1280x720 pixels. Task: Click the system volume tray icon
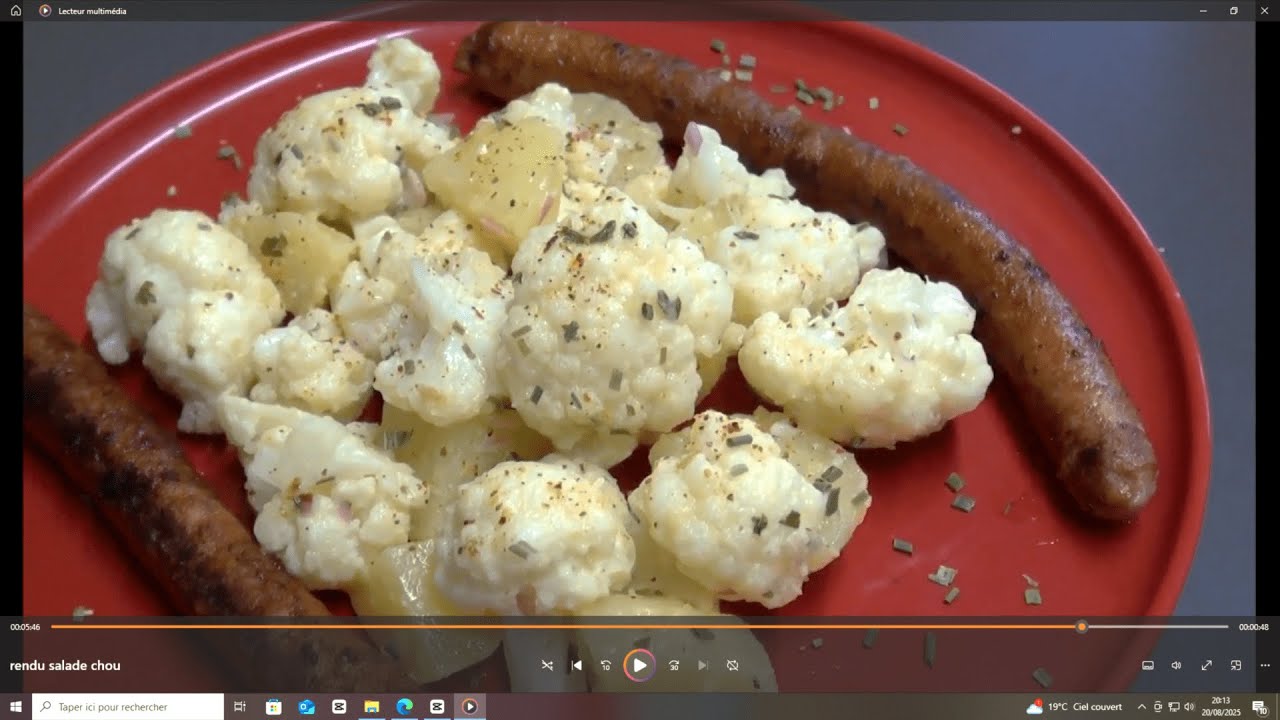click(1189, 707)
